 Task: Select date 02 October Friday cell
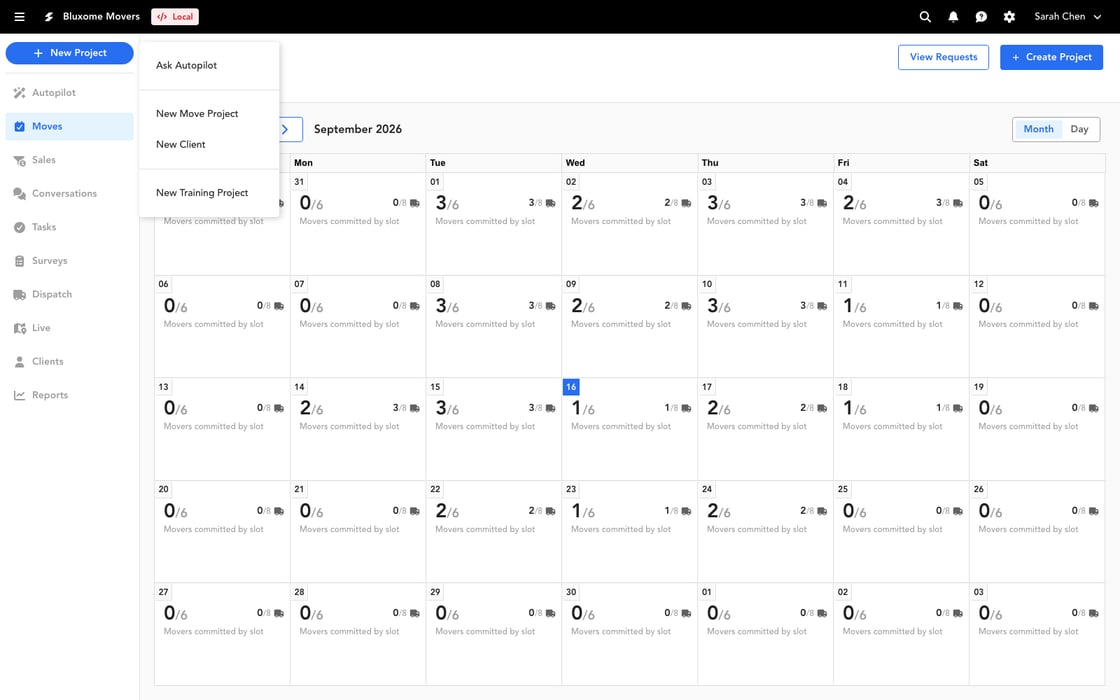point(901,634)
